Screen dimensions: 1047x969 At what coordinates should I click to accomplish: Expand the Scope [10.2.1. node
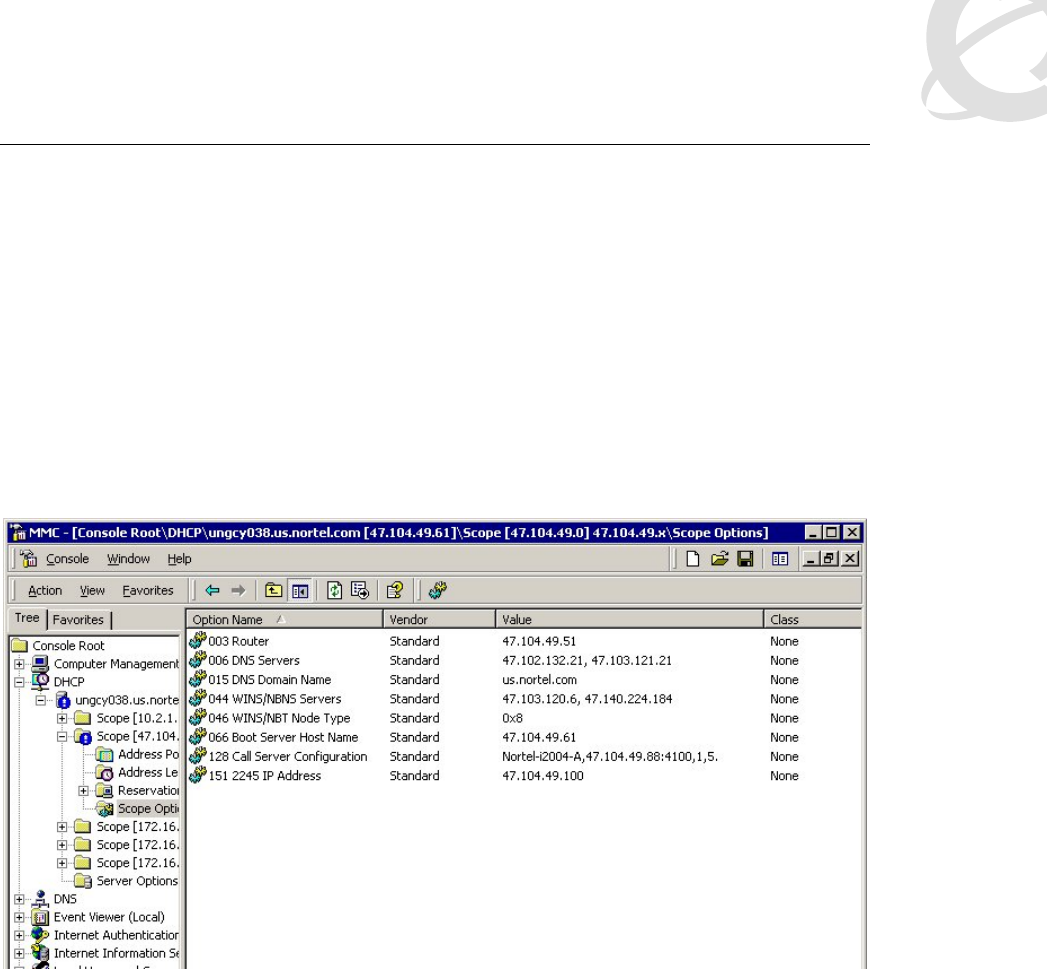point(62,719)
